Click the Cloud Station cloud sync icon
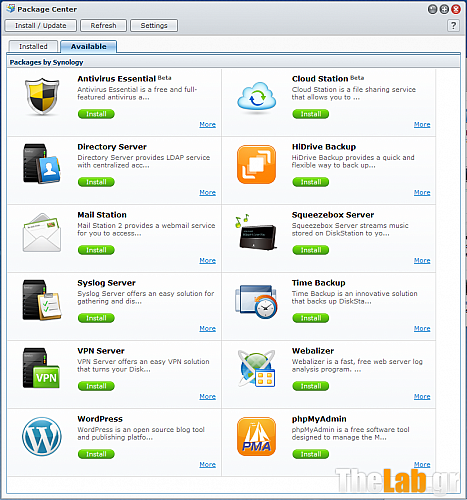 click(257, 98)
